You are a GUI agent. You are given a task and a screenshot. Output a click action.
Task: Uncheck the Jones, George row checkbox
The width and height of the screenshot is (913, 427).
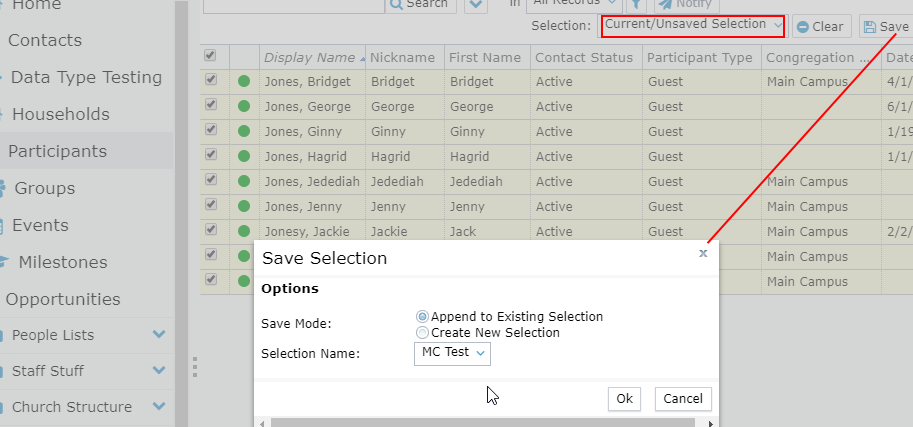[x=211, y=105]
